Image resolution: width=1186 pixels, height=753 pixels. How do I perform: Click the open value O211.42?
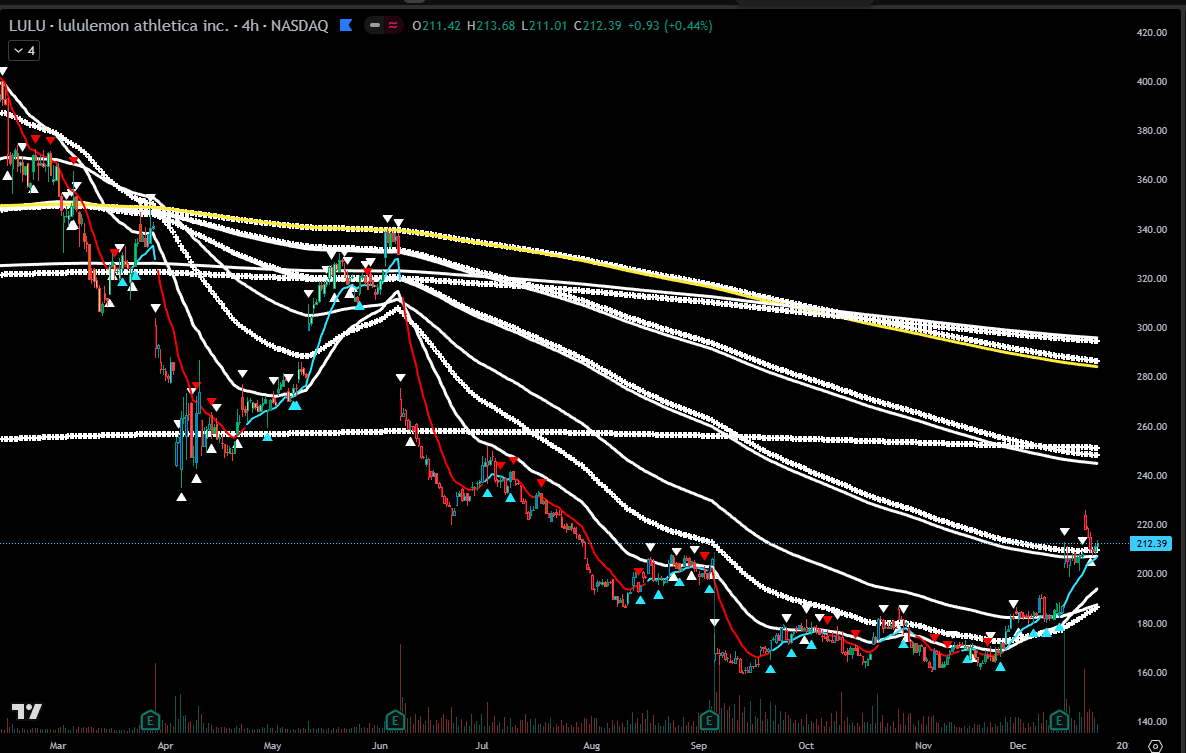click(437, 26)
